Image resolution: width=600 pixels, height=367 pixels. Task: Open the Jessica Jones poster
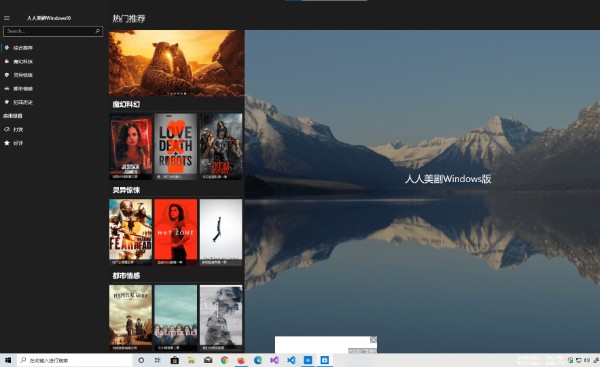click(130, 146)
